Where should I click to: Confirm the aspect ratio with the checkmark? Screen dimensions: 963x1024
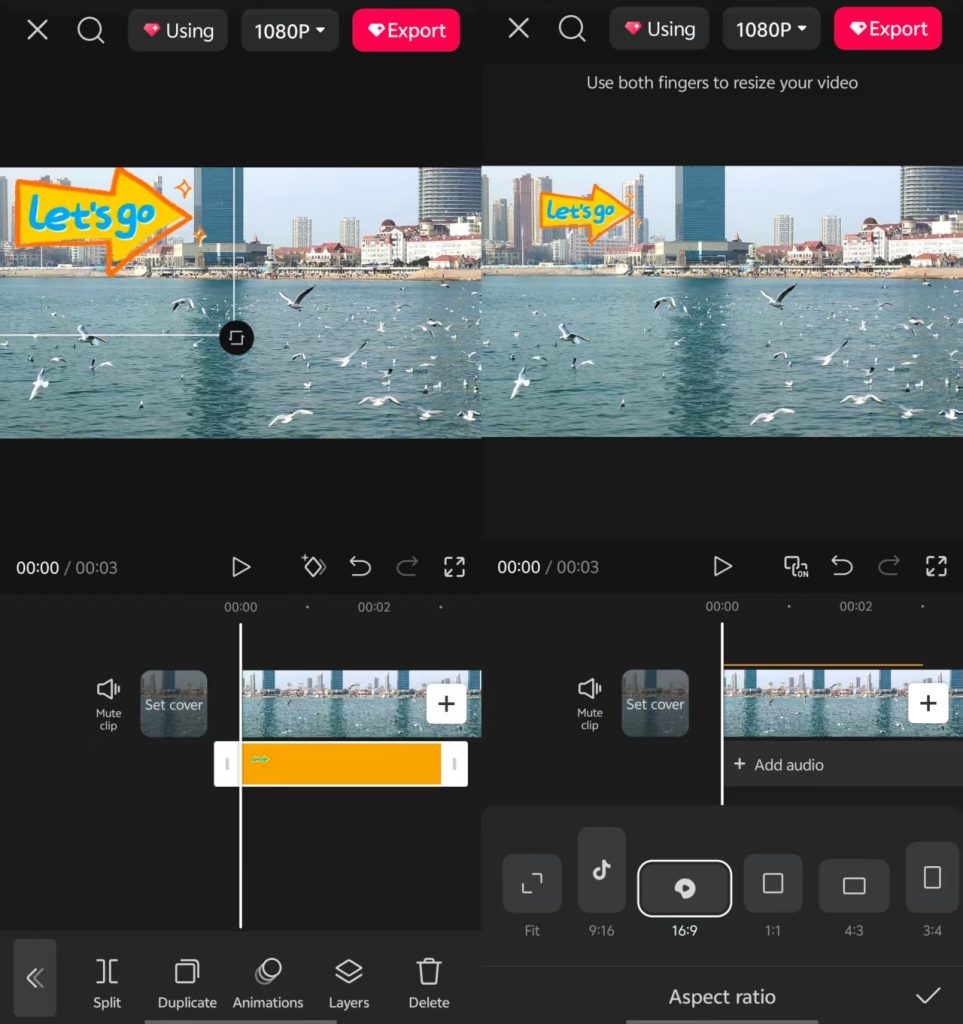pyautogui.click(x=928, y=995)
